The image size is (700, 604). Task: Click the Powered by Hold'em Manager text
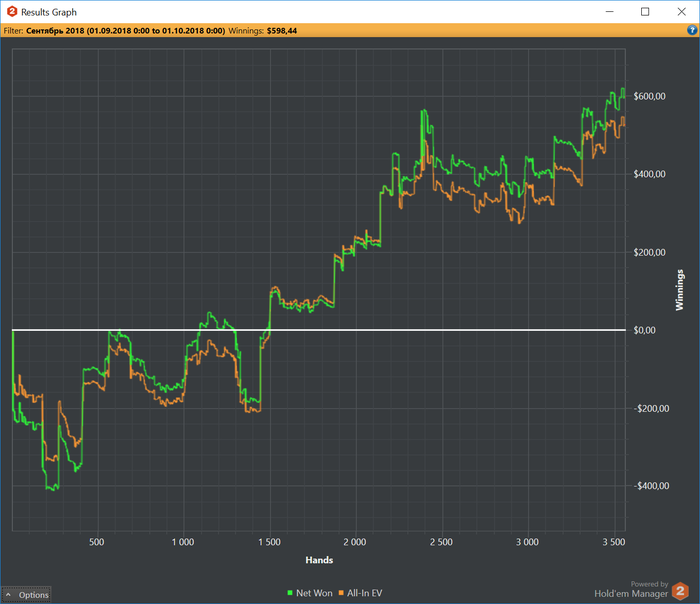point(631,589)
